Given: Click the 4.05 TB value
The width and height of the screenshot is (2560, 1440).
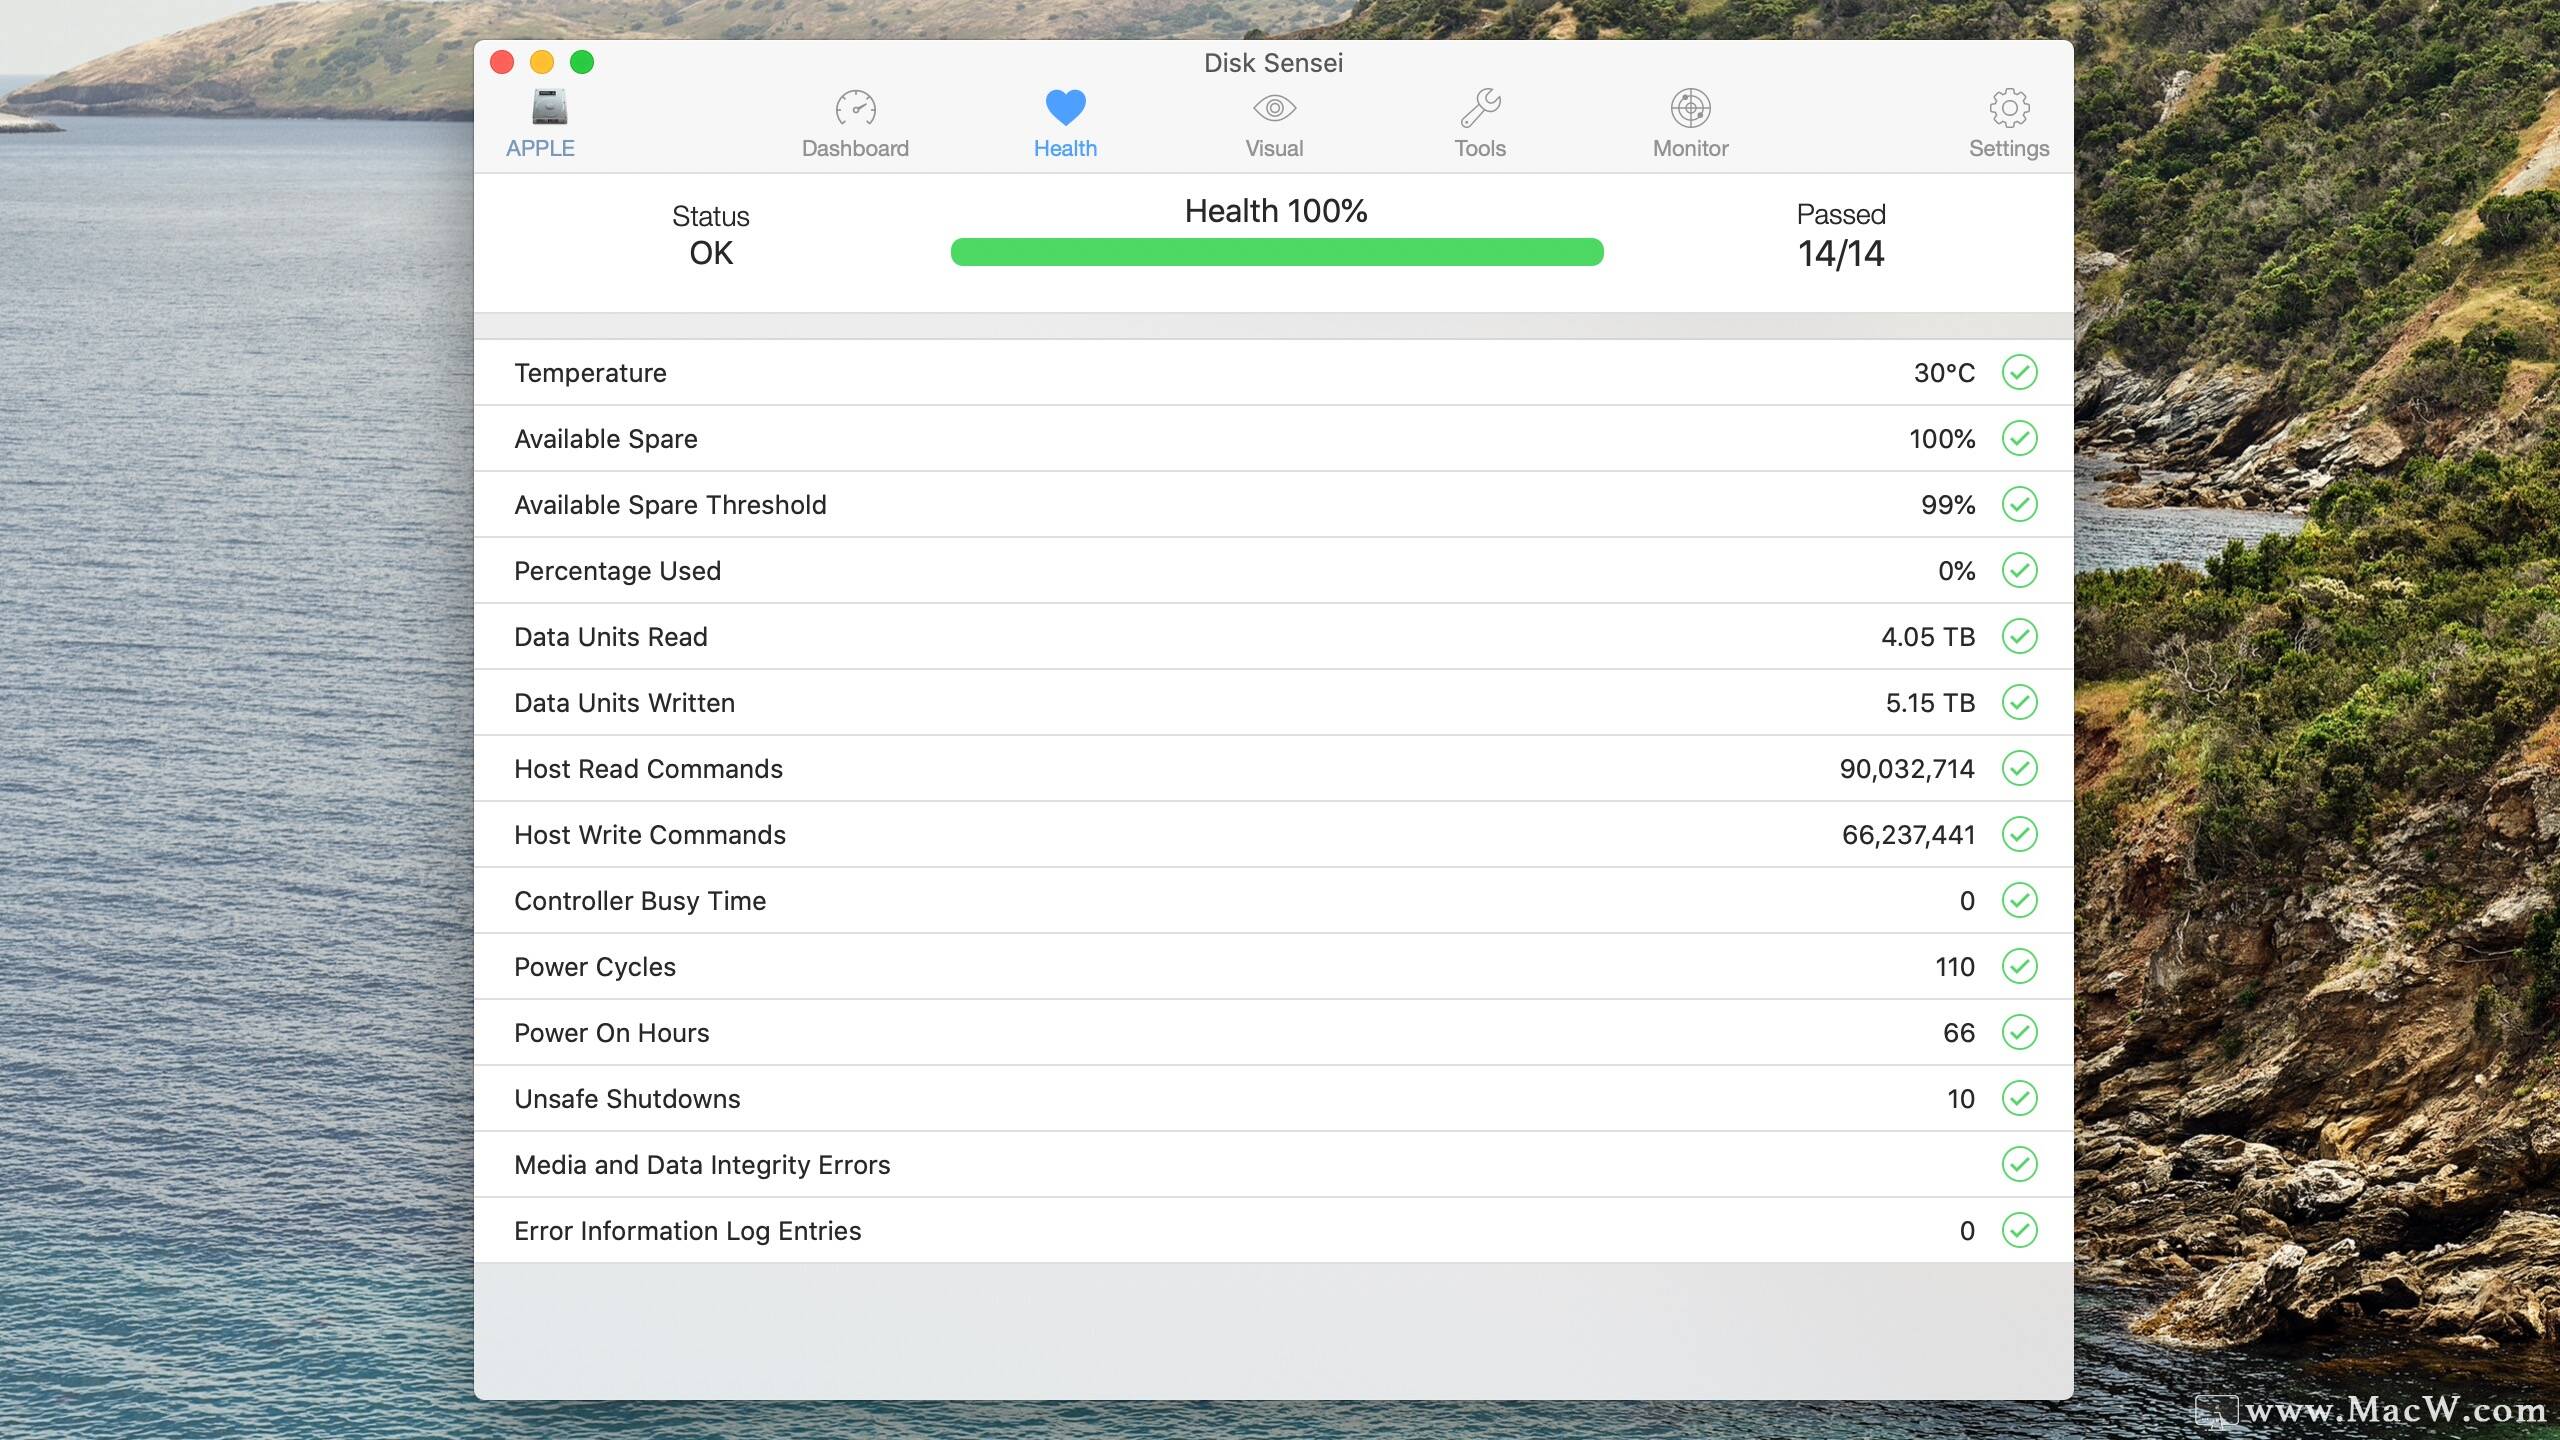Looking at the screenshot, I should coord(1928,637).
